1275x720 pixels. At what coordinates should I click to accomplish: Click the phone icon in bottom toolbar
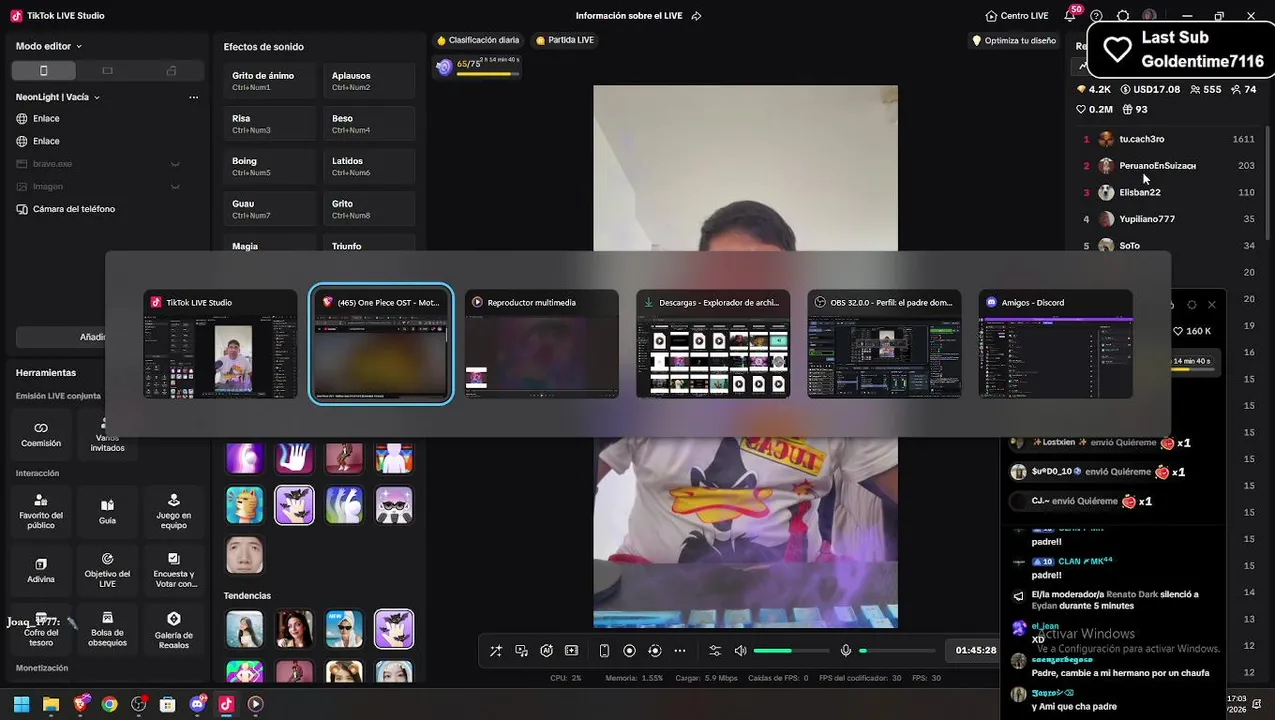[x=604, y=650]
